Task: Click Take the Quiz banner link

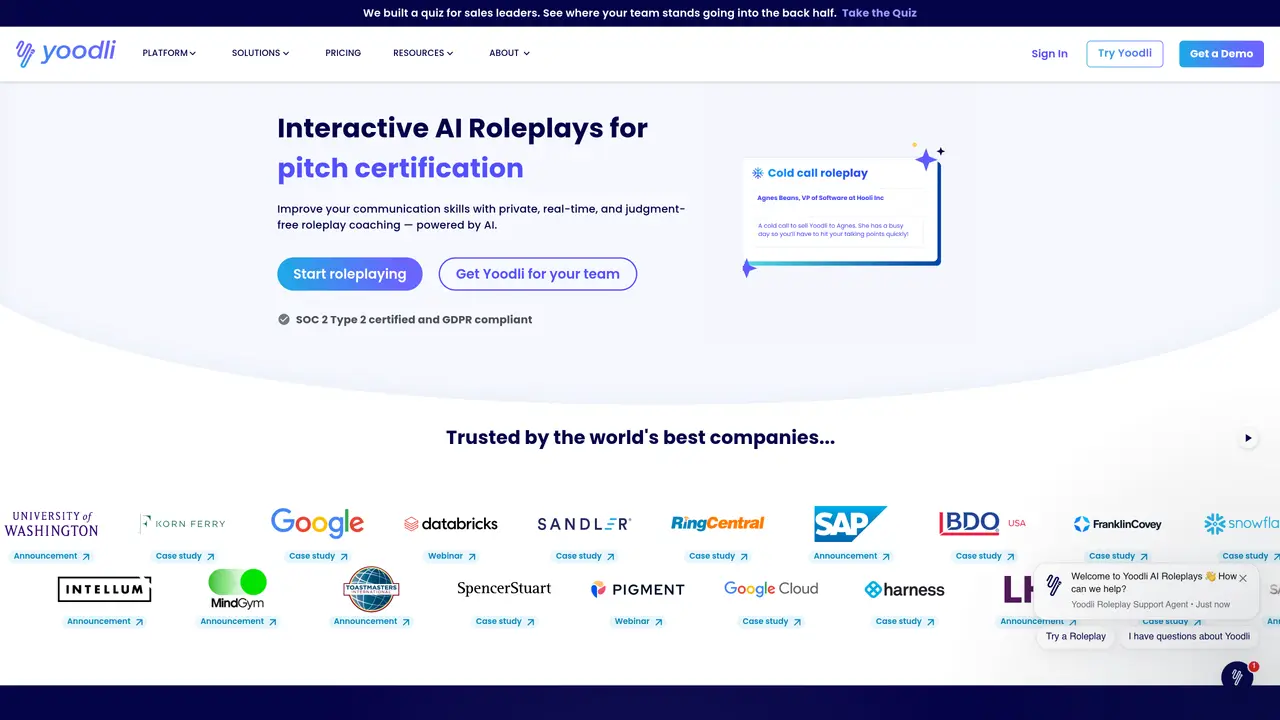Action: pos(879,13)
